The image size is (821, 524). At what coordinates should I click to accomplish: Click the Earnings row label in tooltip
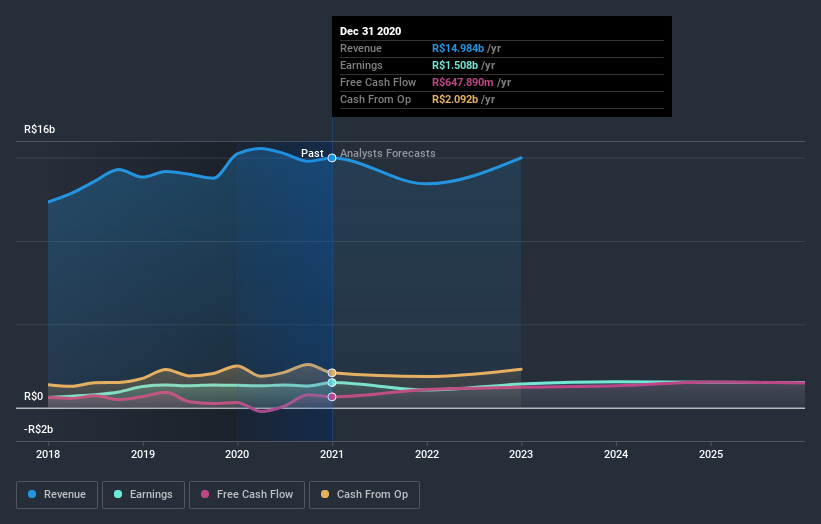tap(361, 65)
